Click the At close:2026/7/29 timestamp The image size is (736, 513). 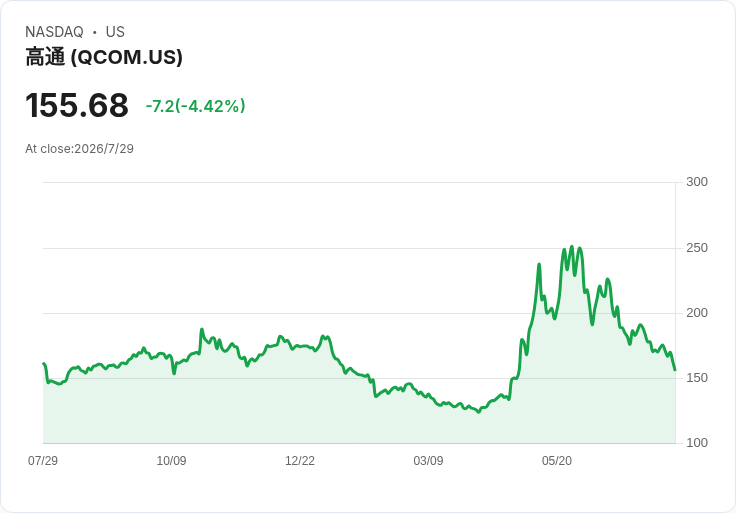click(x=79, y=149)
